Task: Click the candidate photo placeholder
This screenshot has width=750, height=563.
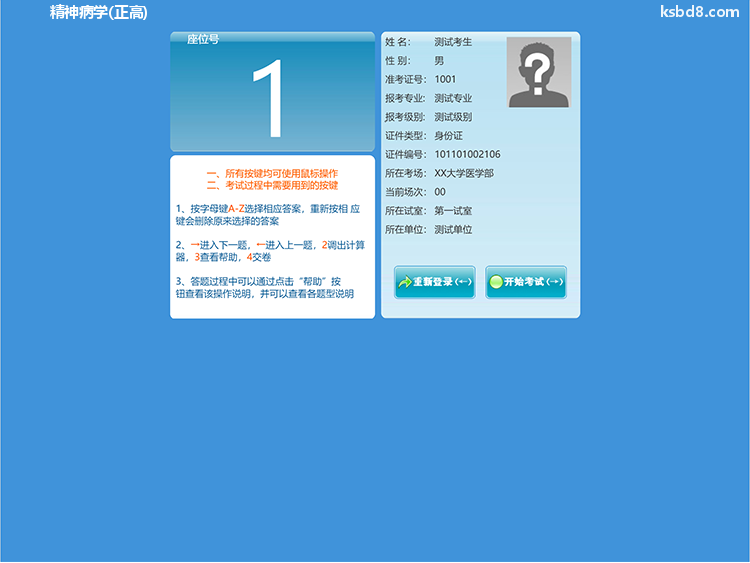Action: (539, 72)
